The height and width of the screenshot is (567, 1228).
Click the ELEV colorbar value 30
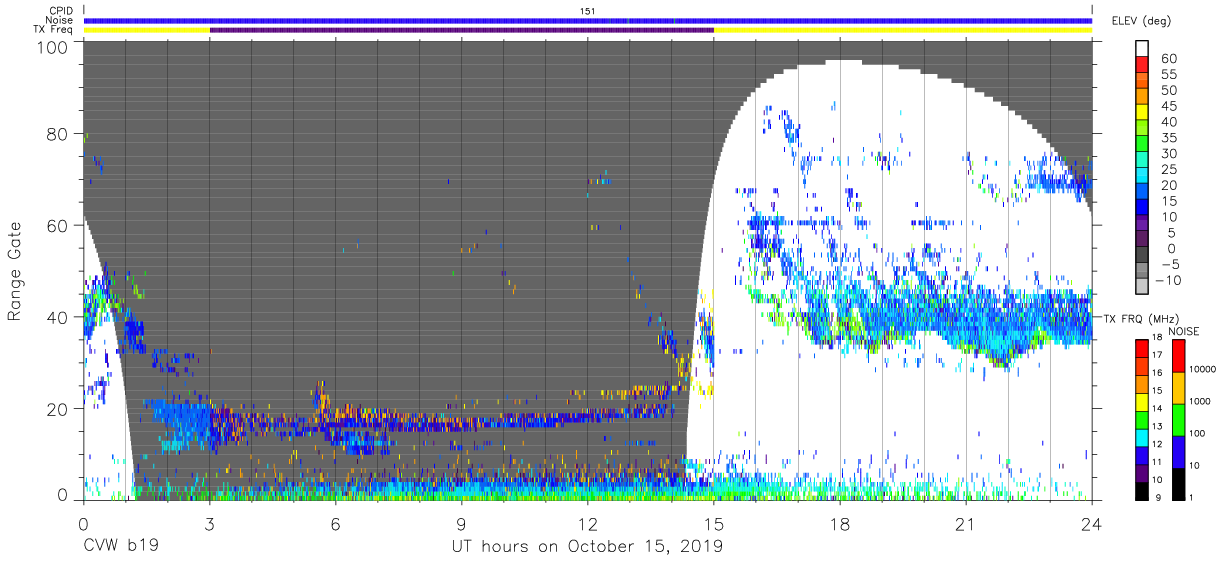1168,153
